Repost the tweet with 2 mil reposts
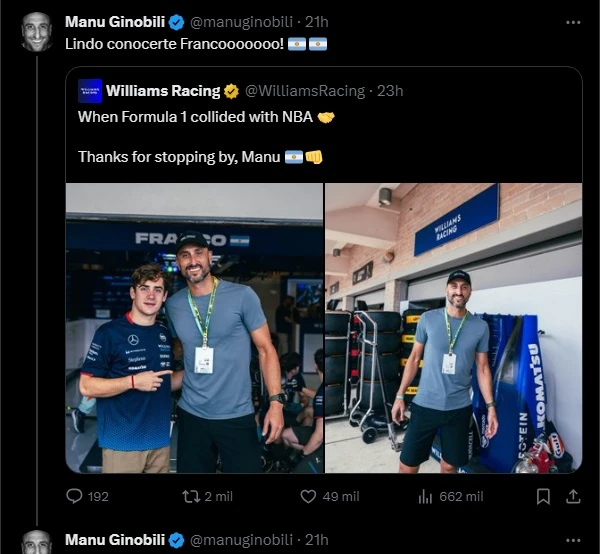This screenshot has height=554, width=600. (x=188, y=496)
